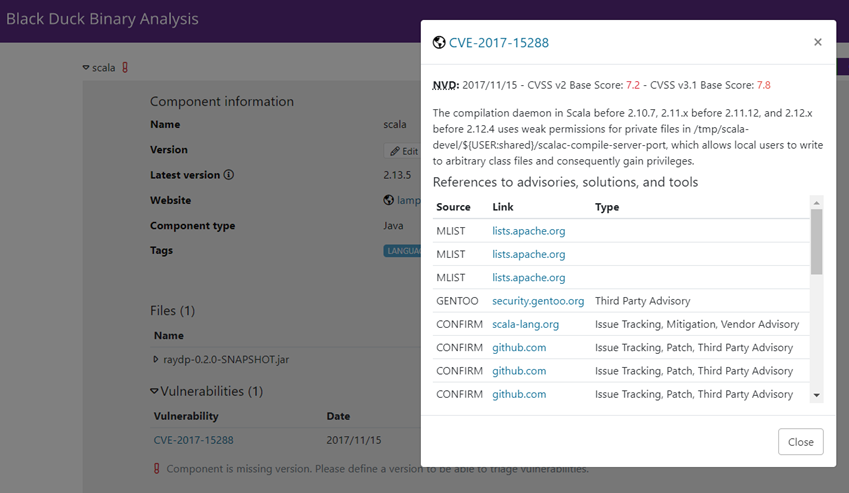Click the Java component type value
Screen dimensions: 849x493
click(393, 226)
